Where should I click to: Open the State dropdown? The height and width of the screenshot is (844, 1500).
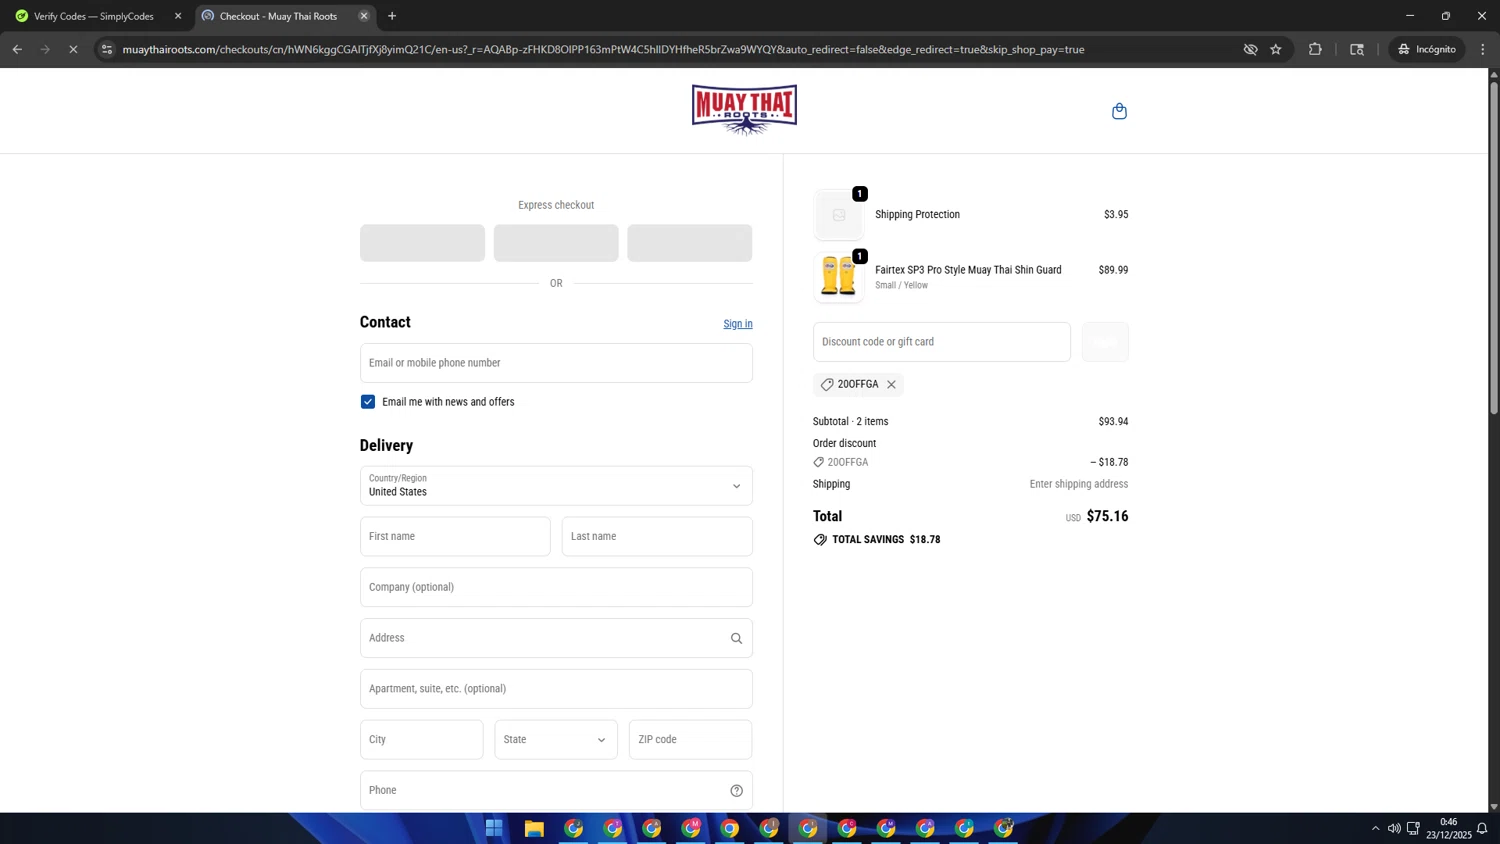click(556, 740)
